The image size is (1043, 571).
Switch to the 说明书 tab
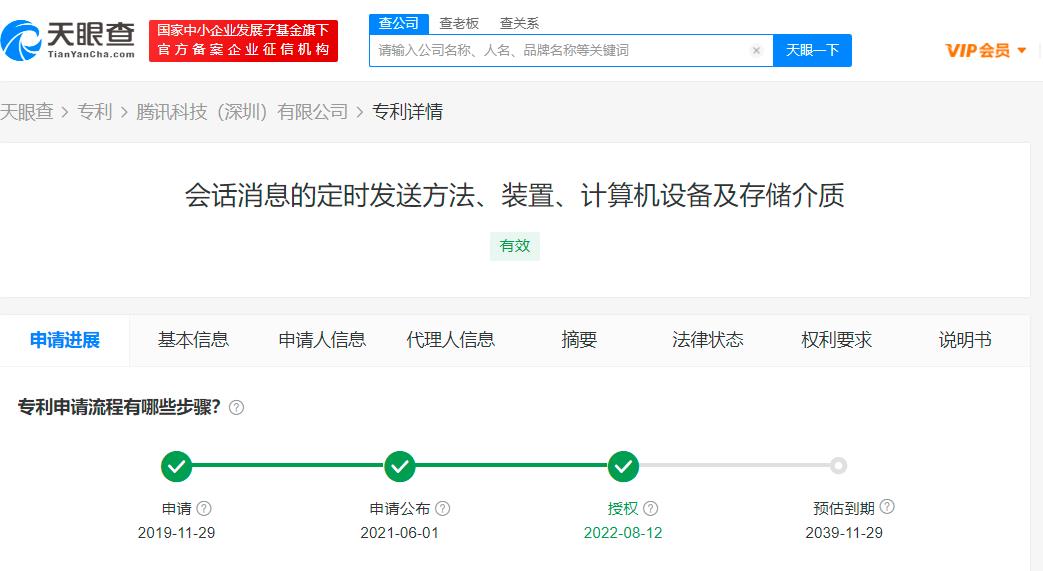[965, 340]
